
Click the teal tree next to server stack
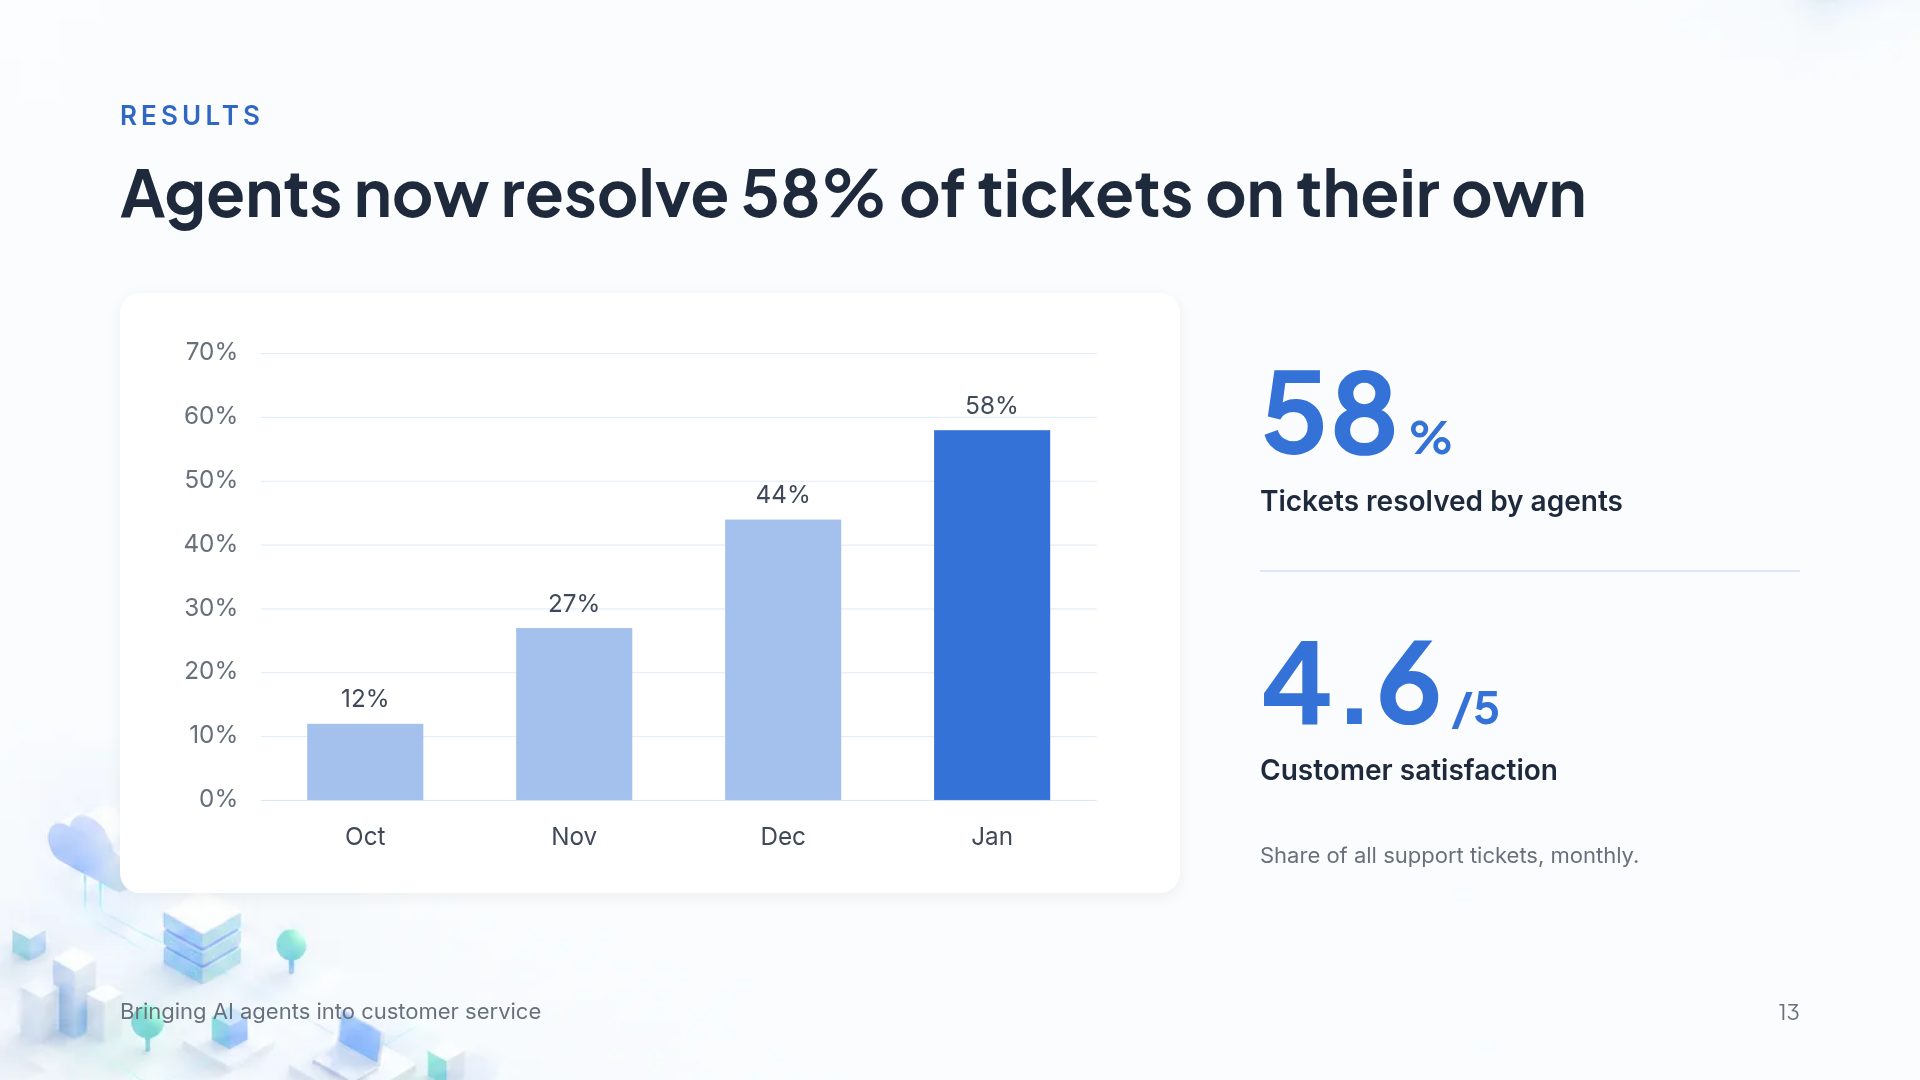pos(291,950)
